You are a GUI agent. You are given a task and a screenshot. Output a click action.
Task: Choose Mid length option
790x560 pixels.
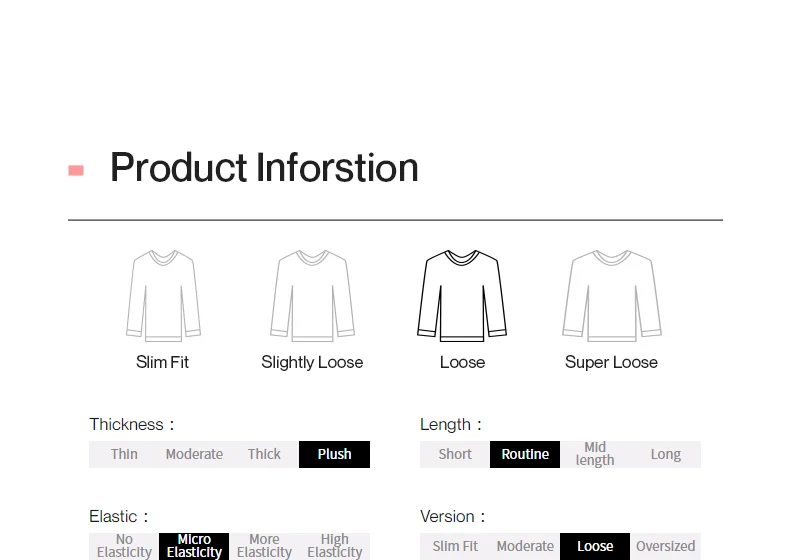pos(595,454)
